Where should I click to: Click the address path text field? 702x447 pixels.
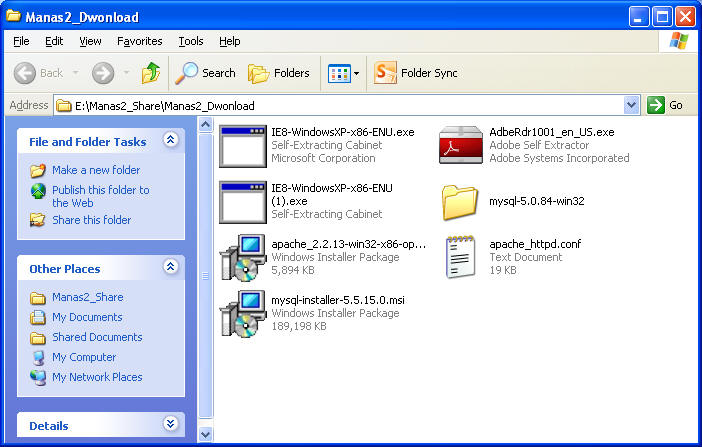coord(338,106)
